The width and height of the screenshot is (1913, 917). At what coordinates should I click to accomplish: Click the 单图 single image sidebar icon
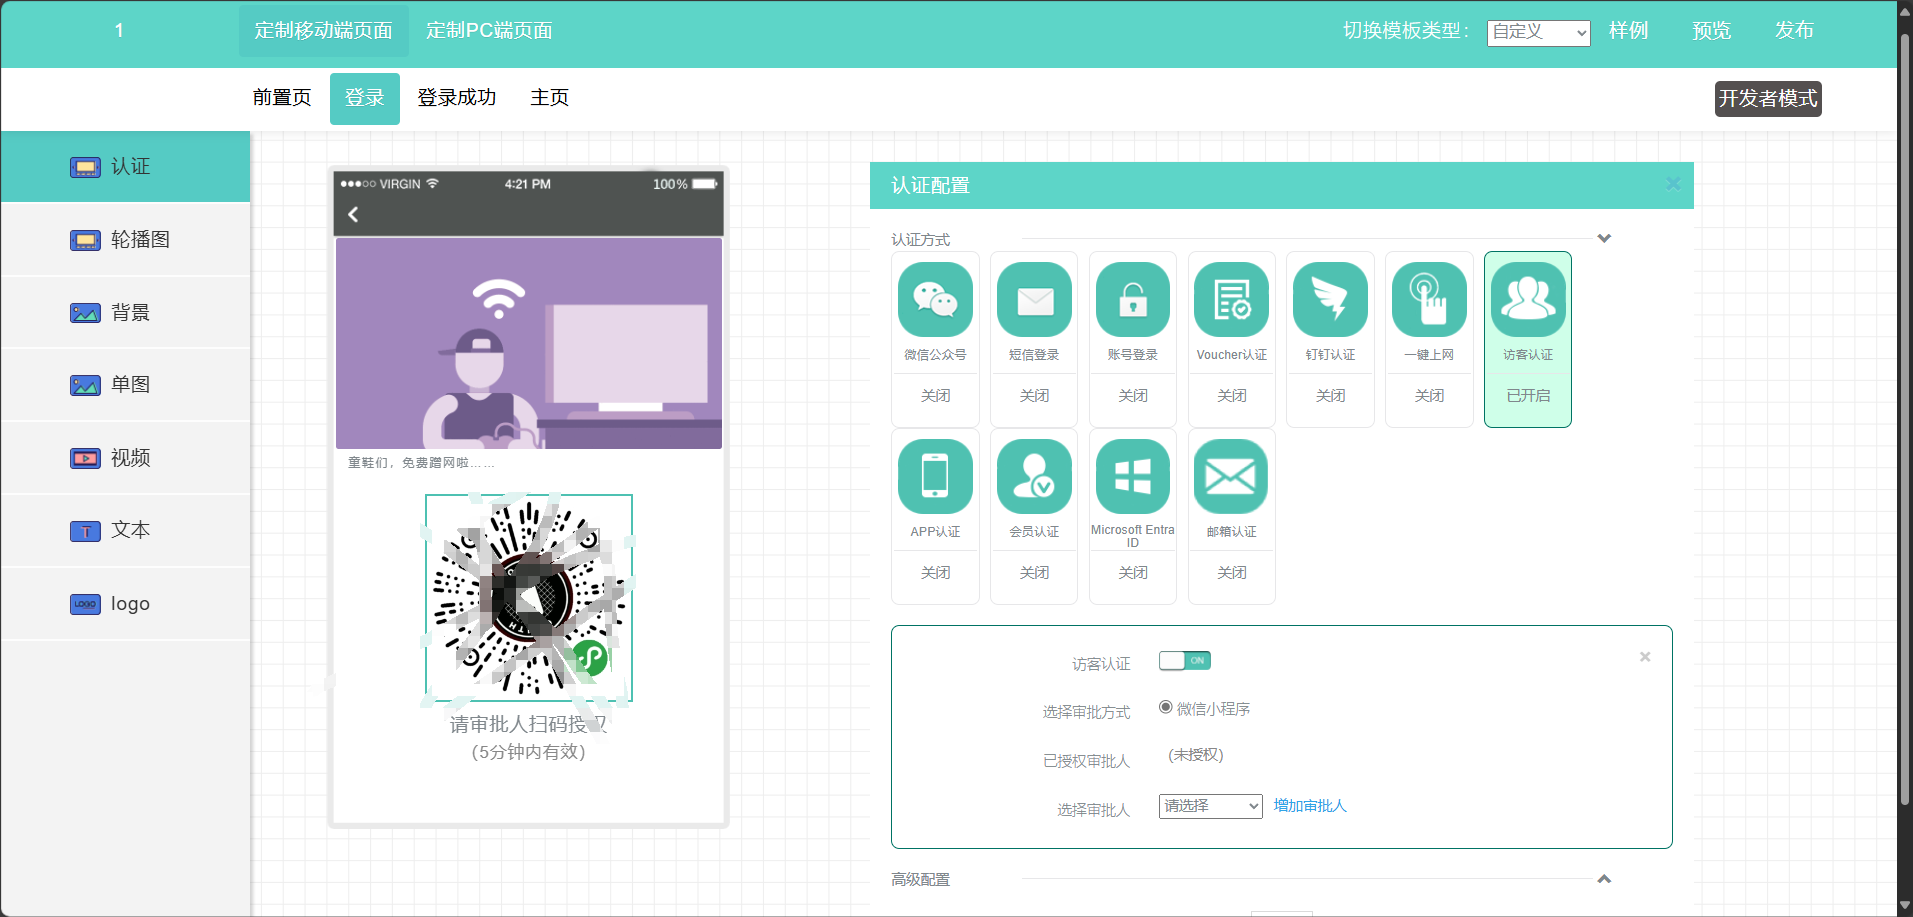(85, 385)
